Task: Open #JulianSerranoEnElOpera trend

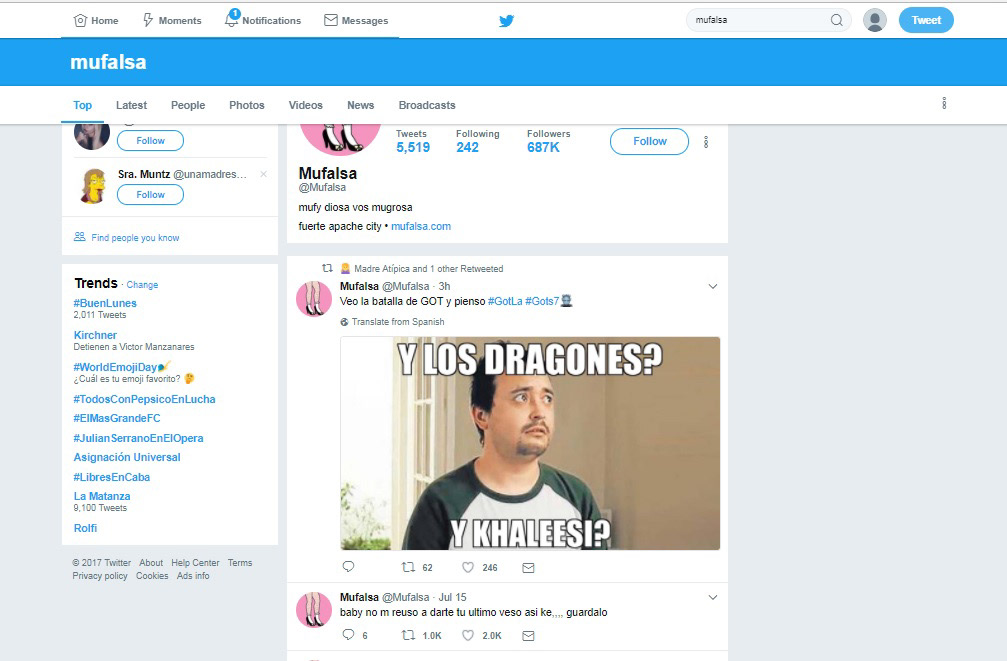Action: (138, 438)
